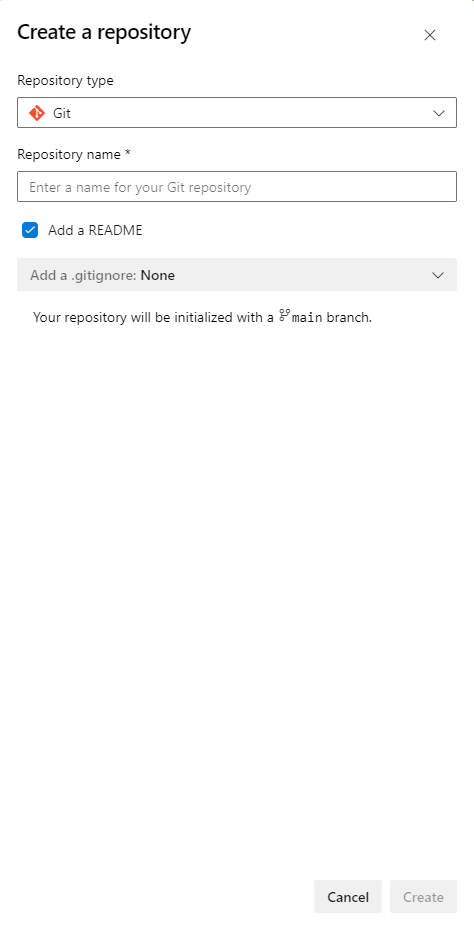Image resolution: width=474 pixels, height=926 pixels.
Task: Close the Create a repository panel
Action: (430, 35)
